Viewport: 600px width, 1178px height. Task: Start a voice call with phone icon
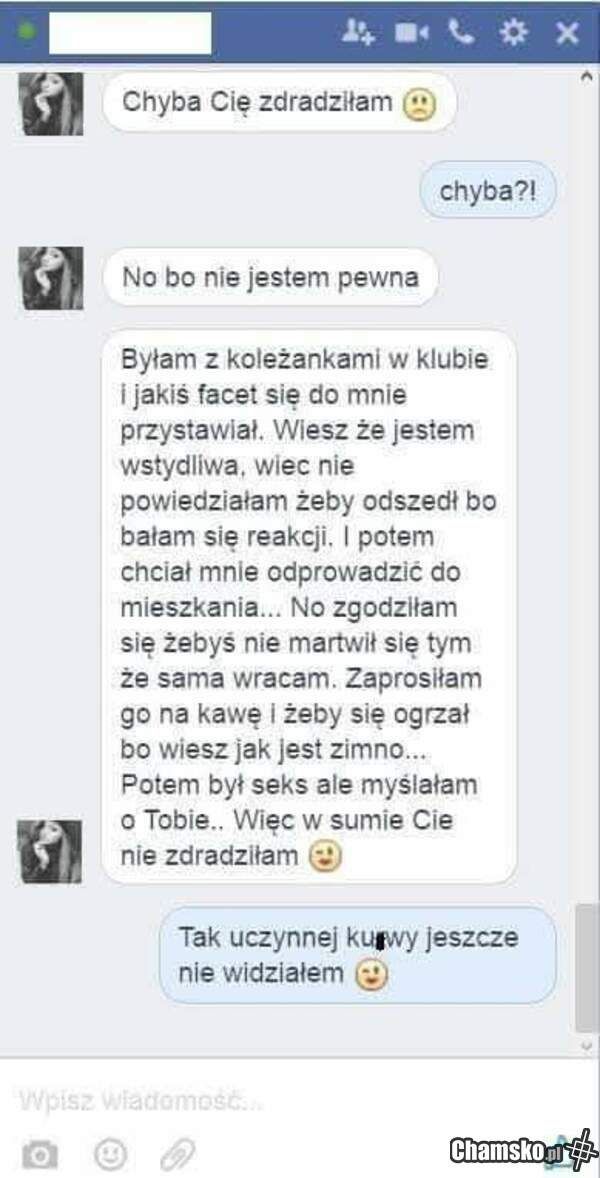tap(460, 32)
